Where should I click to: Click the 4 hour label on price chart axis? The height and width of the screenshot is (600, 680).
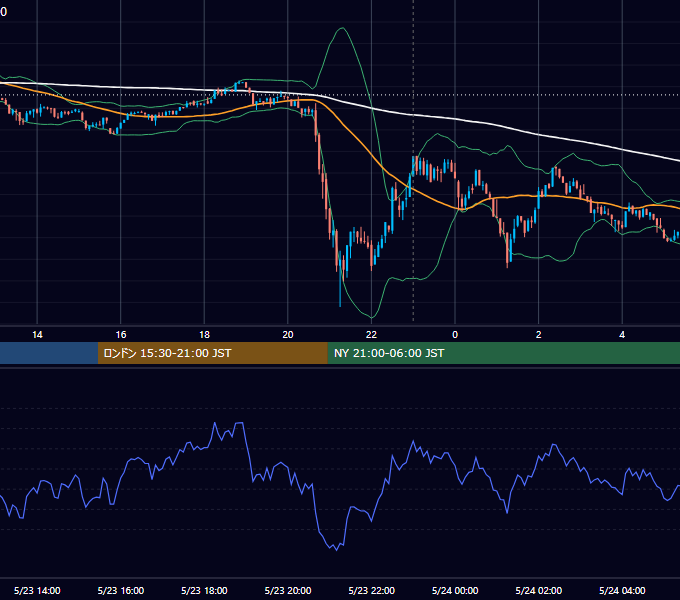coord(622,335)
